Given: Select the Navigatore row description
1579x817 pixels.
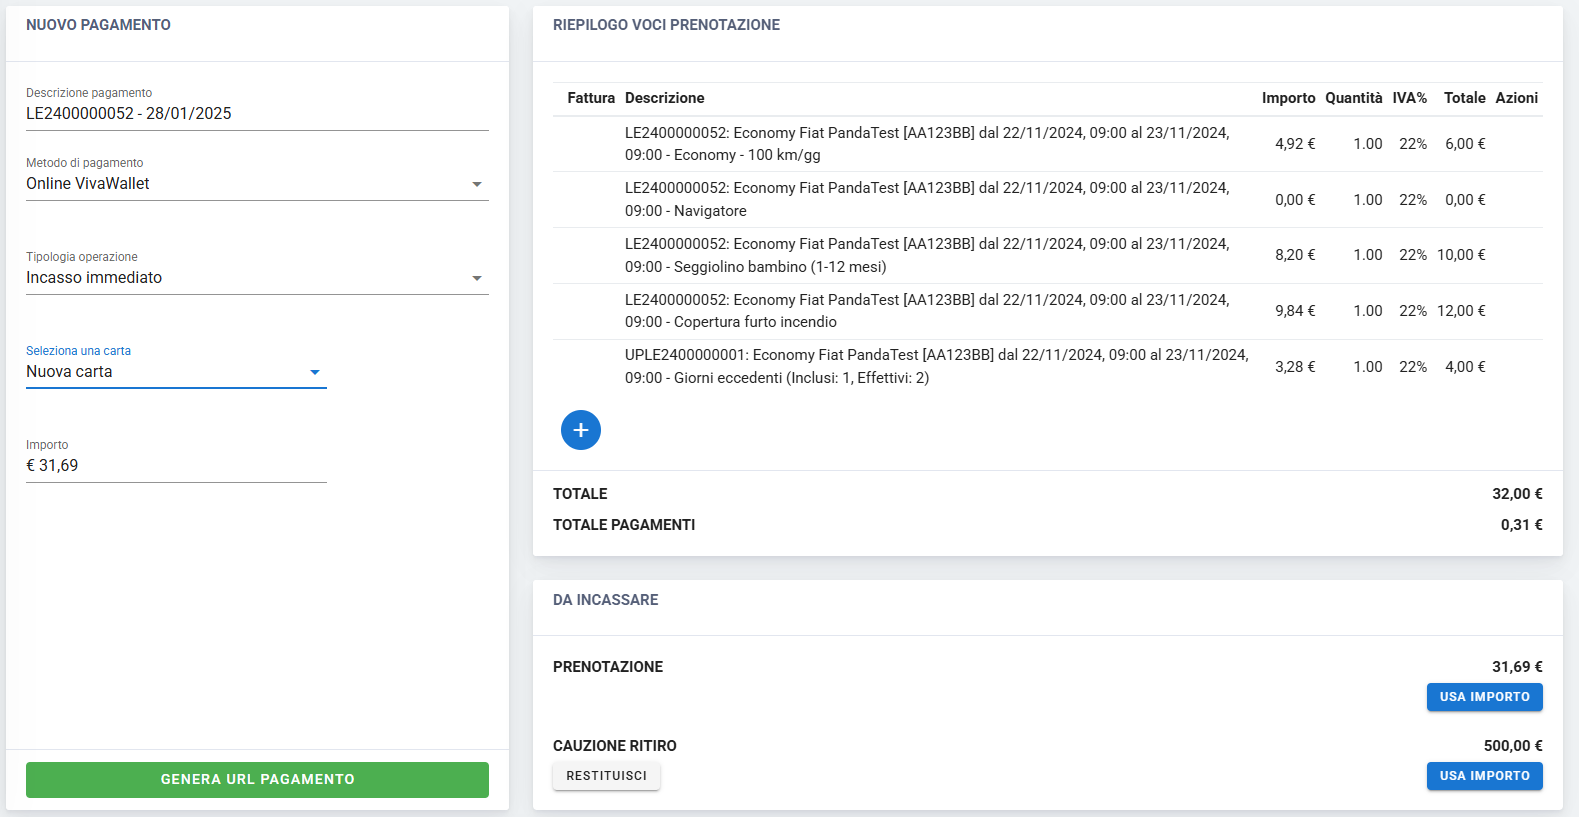Looking at the screenshot, I should [x=927, y=200].
